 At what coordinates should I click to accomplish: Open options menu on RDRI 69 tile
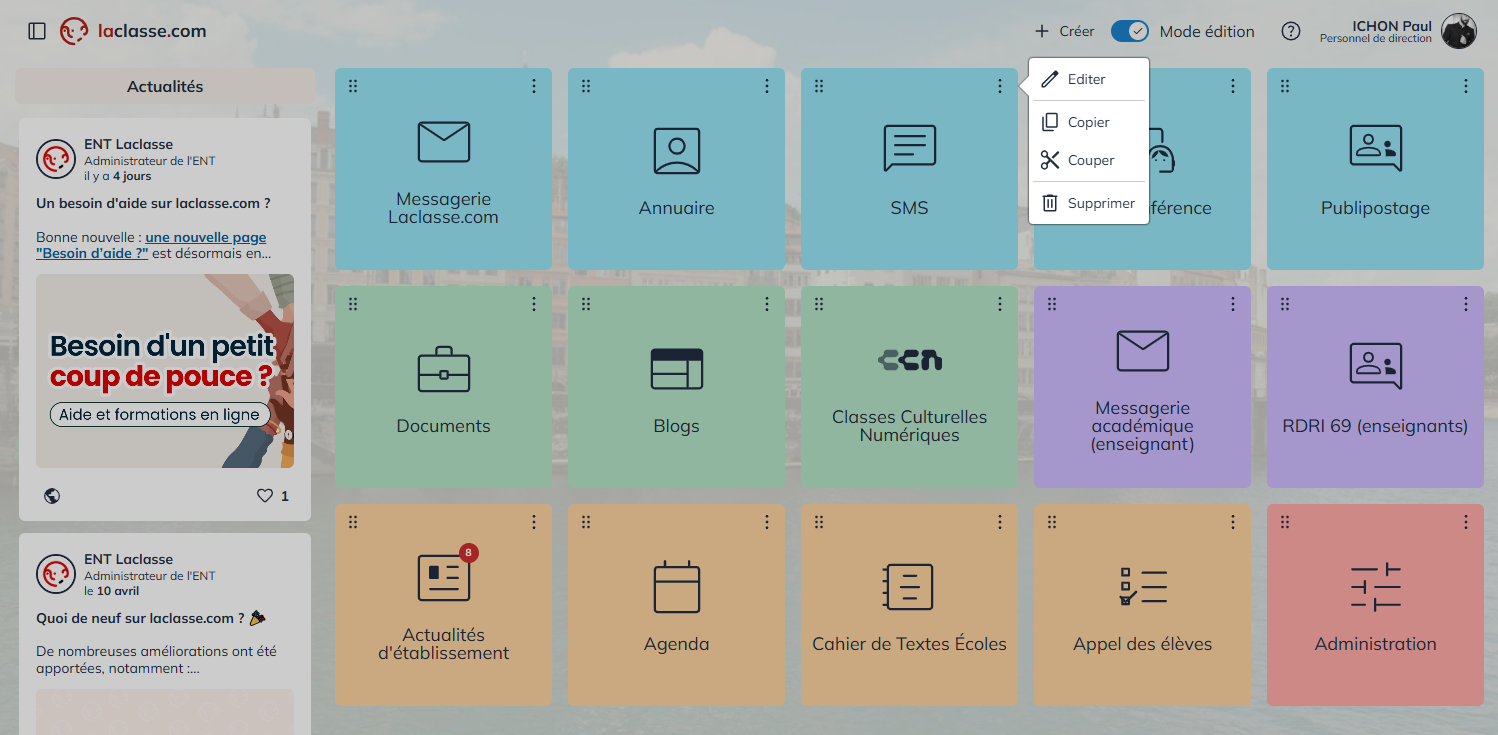[x=1466, y=304]
